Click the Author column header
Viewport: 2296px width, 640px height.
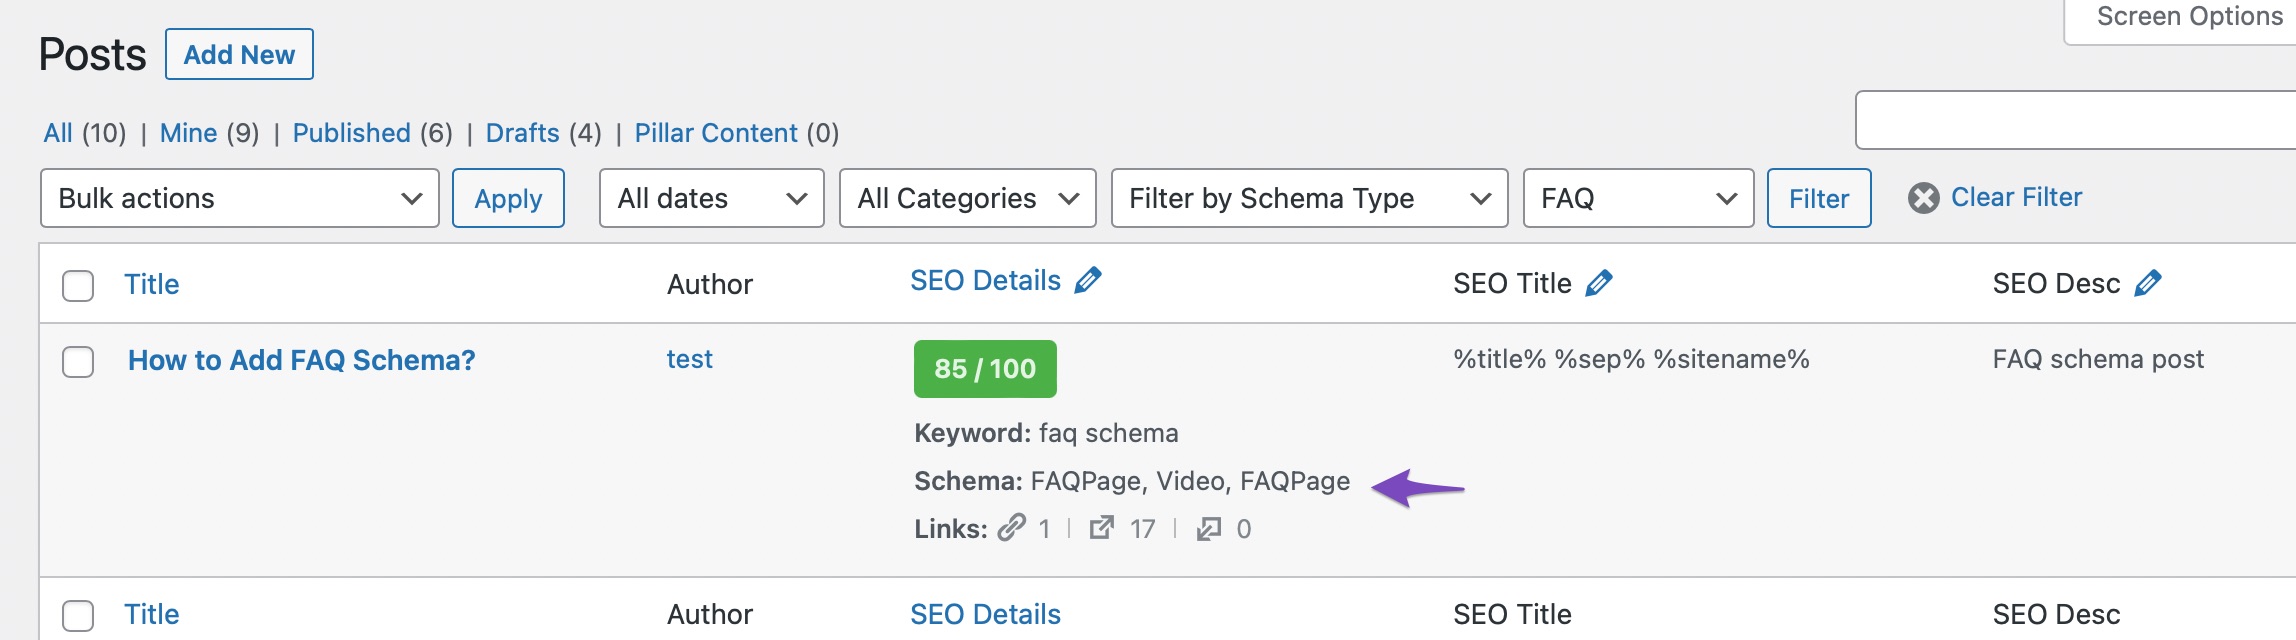point(710,284)
